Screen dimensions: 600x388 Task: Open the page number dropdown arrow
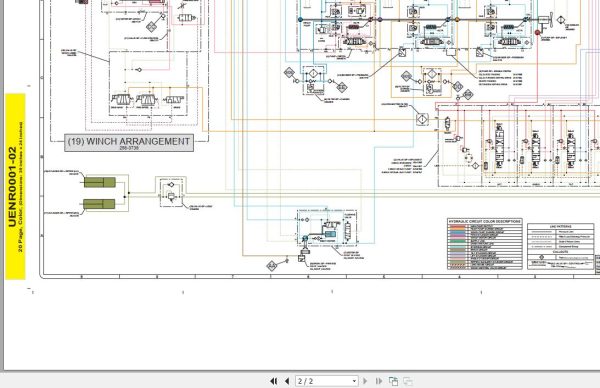[354, 381]
